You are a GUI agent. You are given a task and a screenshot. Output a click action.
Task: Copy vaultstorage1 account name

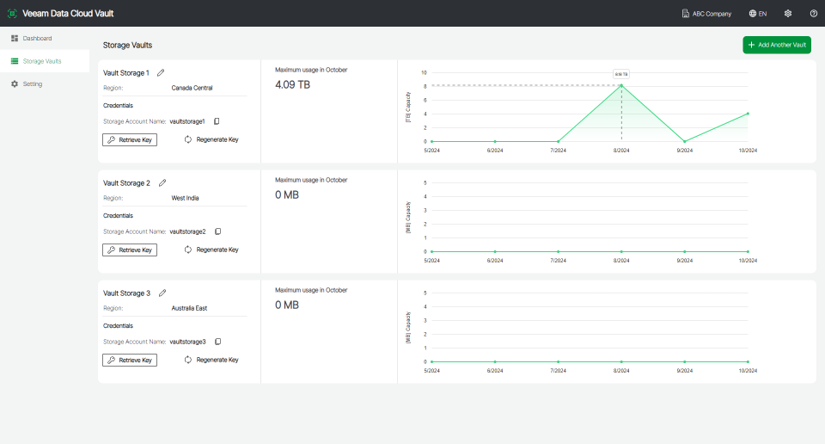217,122
